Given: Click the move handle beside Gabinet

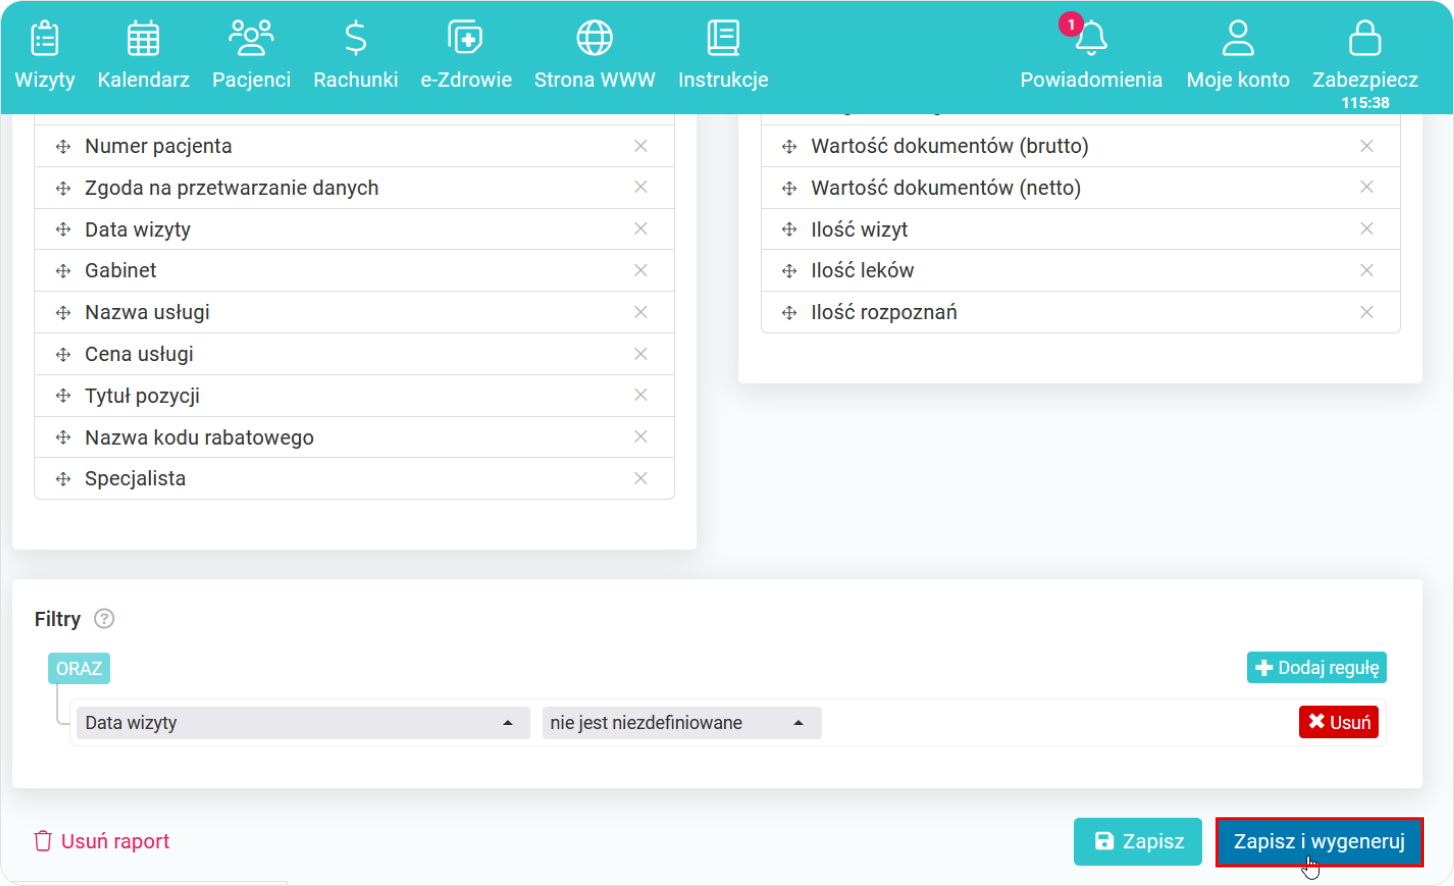Looking at the screenshot, I should (x=63, y=271).
